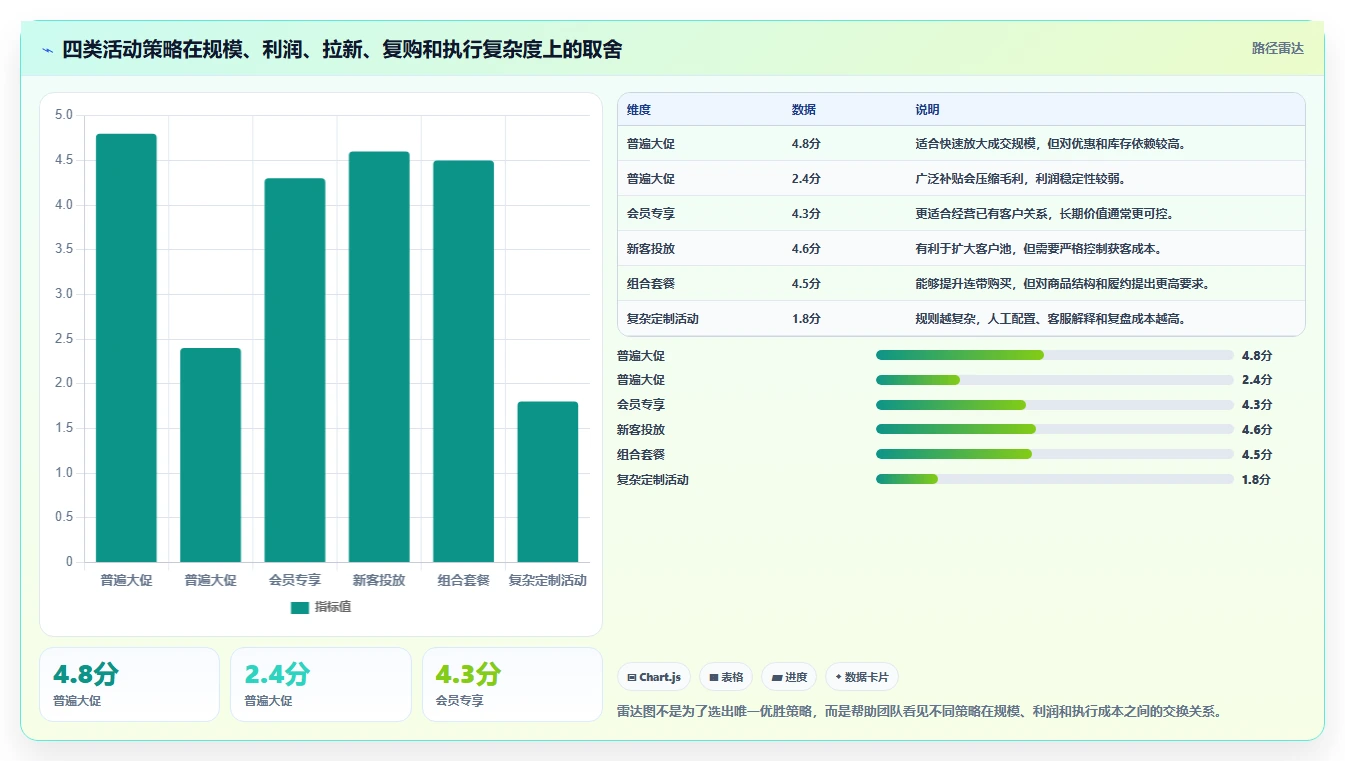Click the Chart.js tag chip
The width and height of the screenshot is (1345, 761).
pos(654,677)
